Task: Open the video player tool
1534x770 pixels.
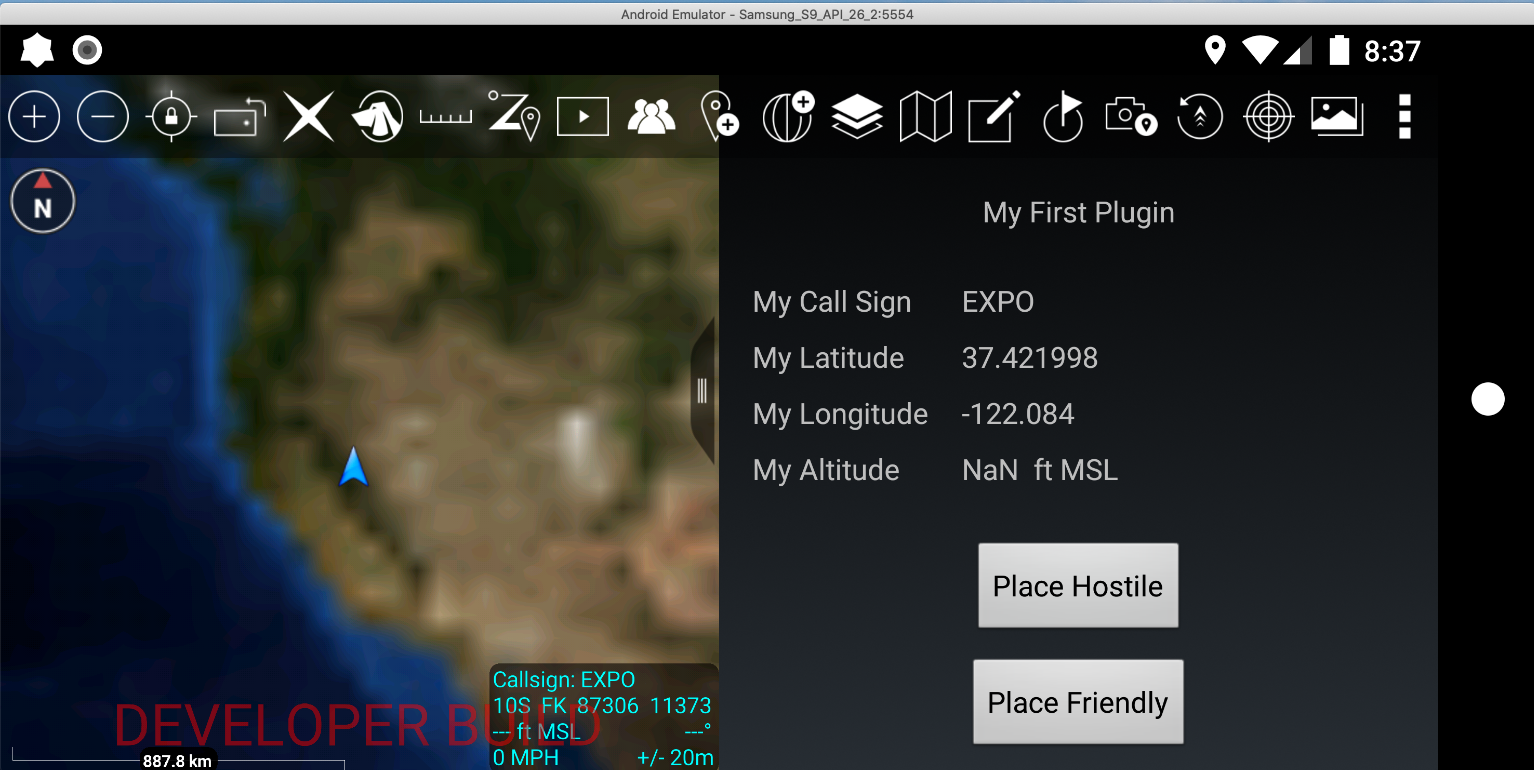Action: (583, 117)
